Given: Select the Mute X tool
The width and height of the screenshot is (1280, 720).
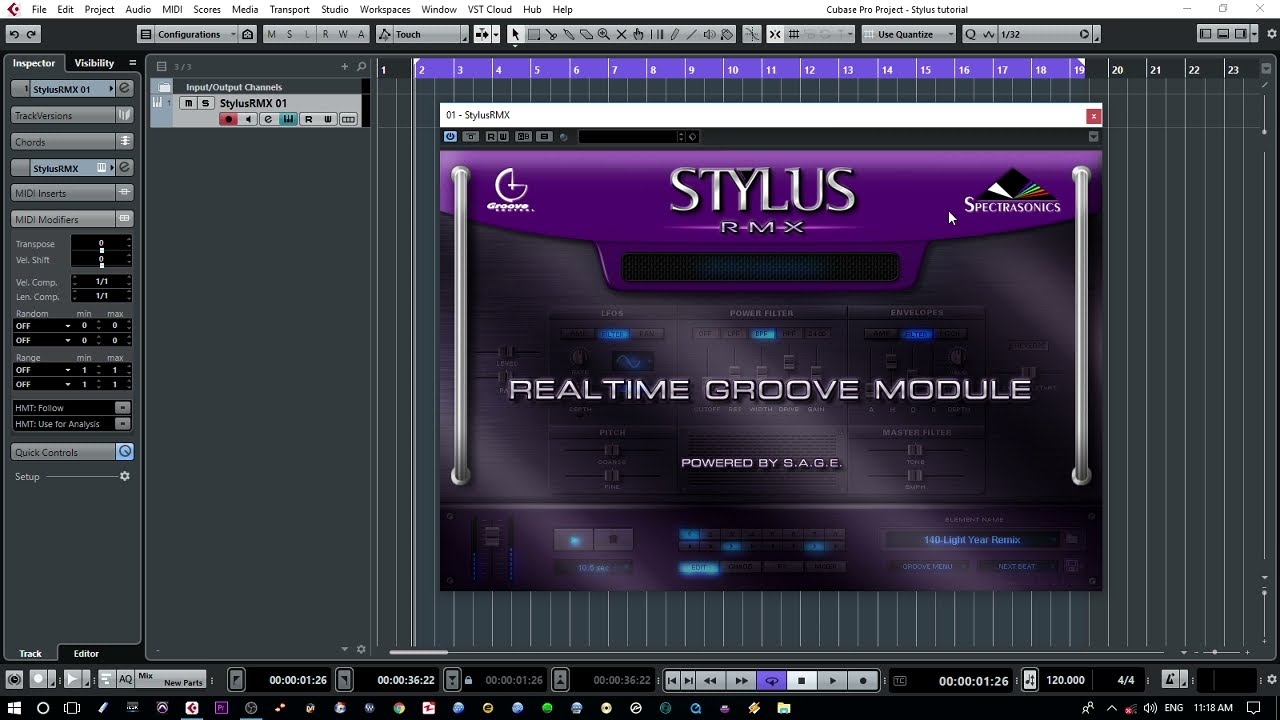Looking at the screenshot, I should [x=621, y=34].
